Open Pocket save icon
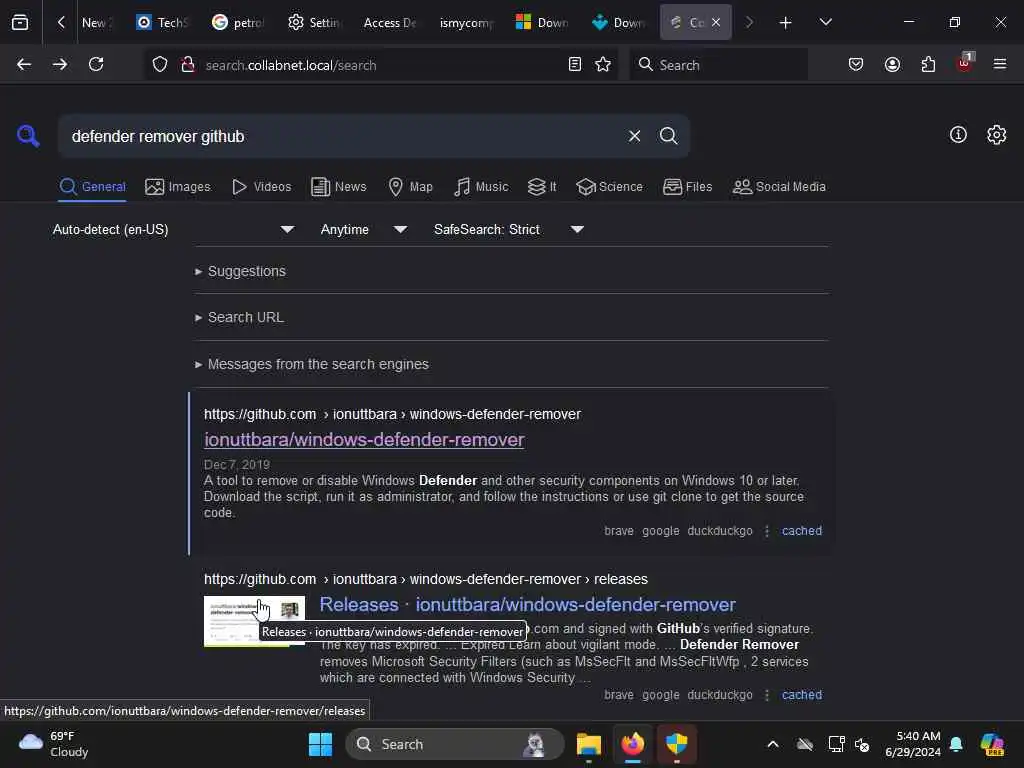This screenshot has width=1024, height=768. tap(856, 65)
